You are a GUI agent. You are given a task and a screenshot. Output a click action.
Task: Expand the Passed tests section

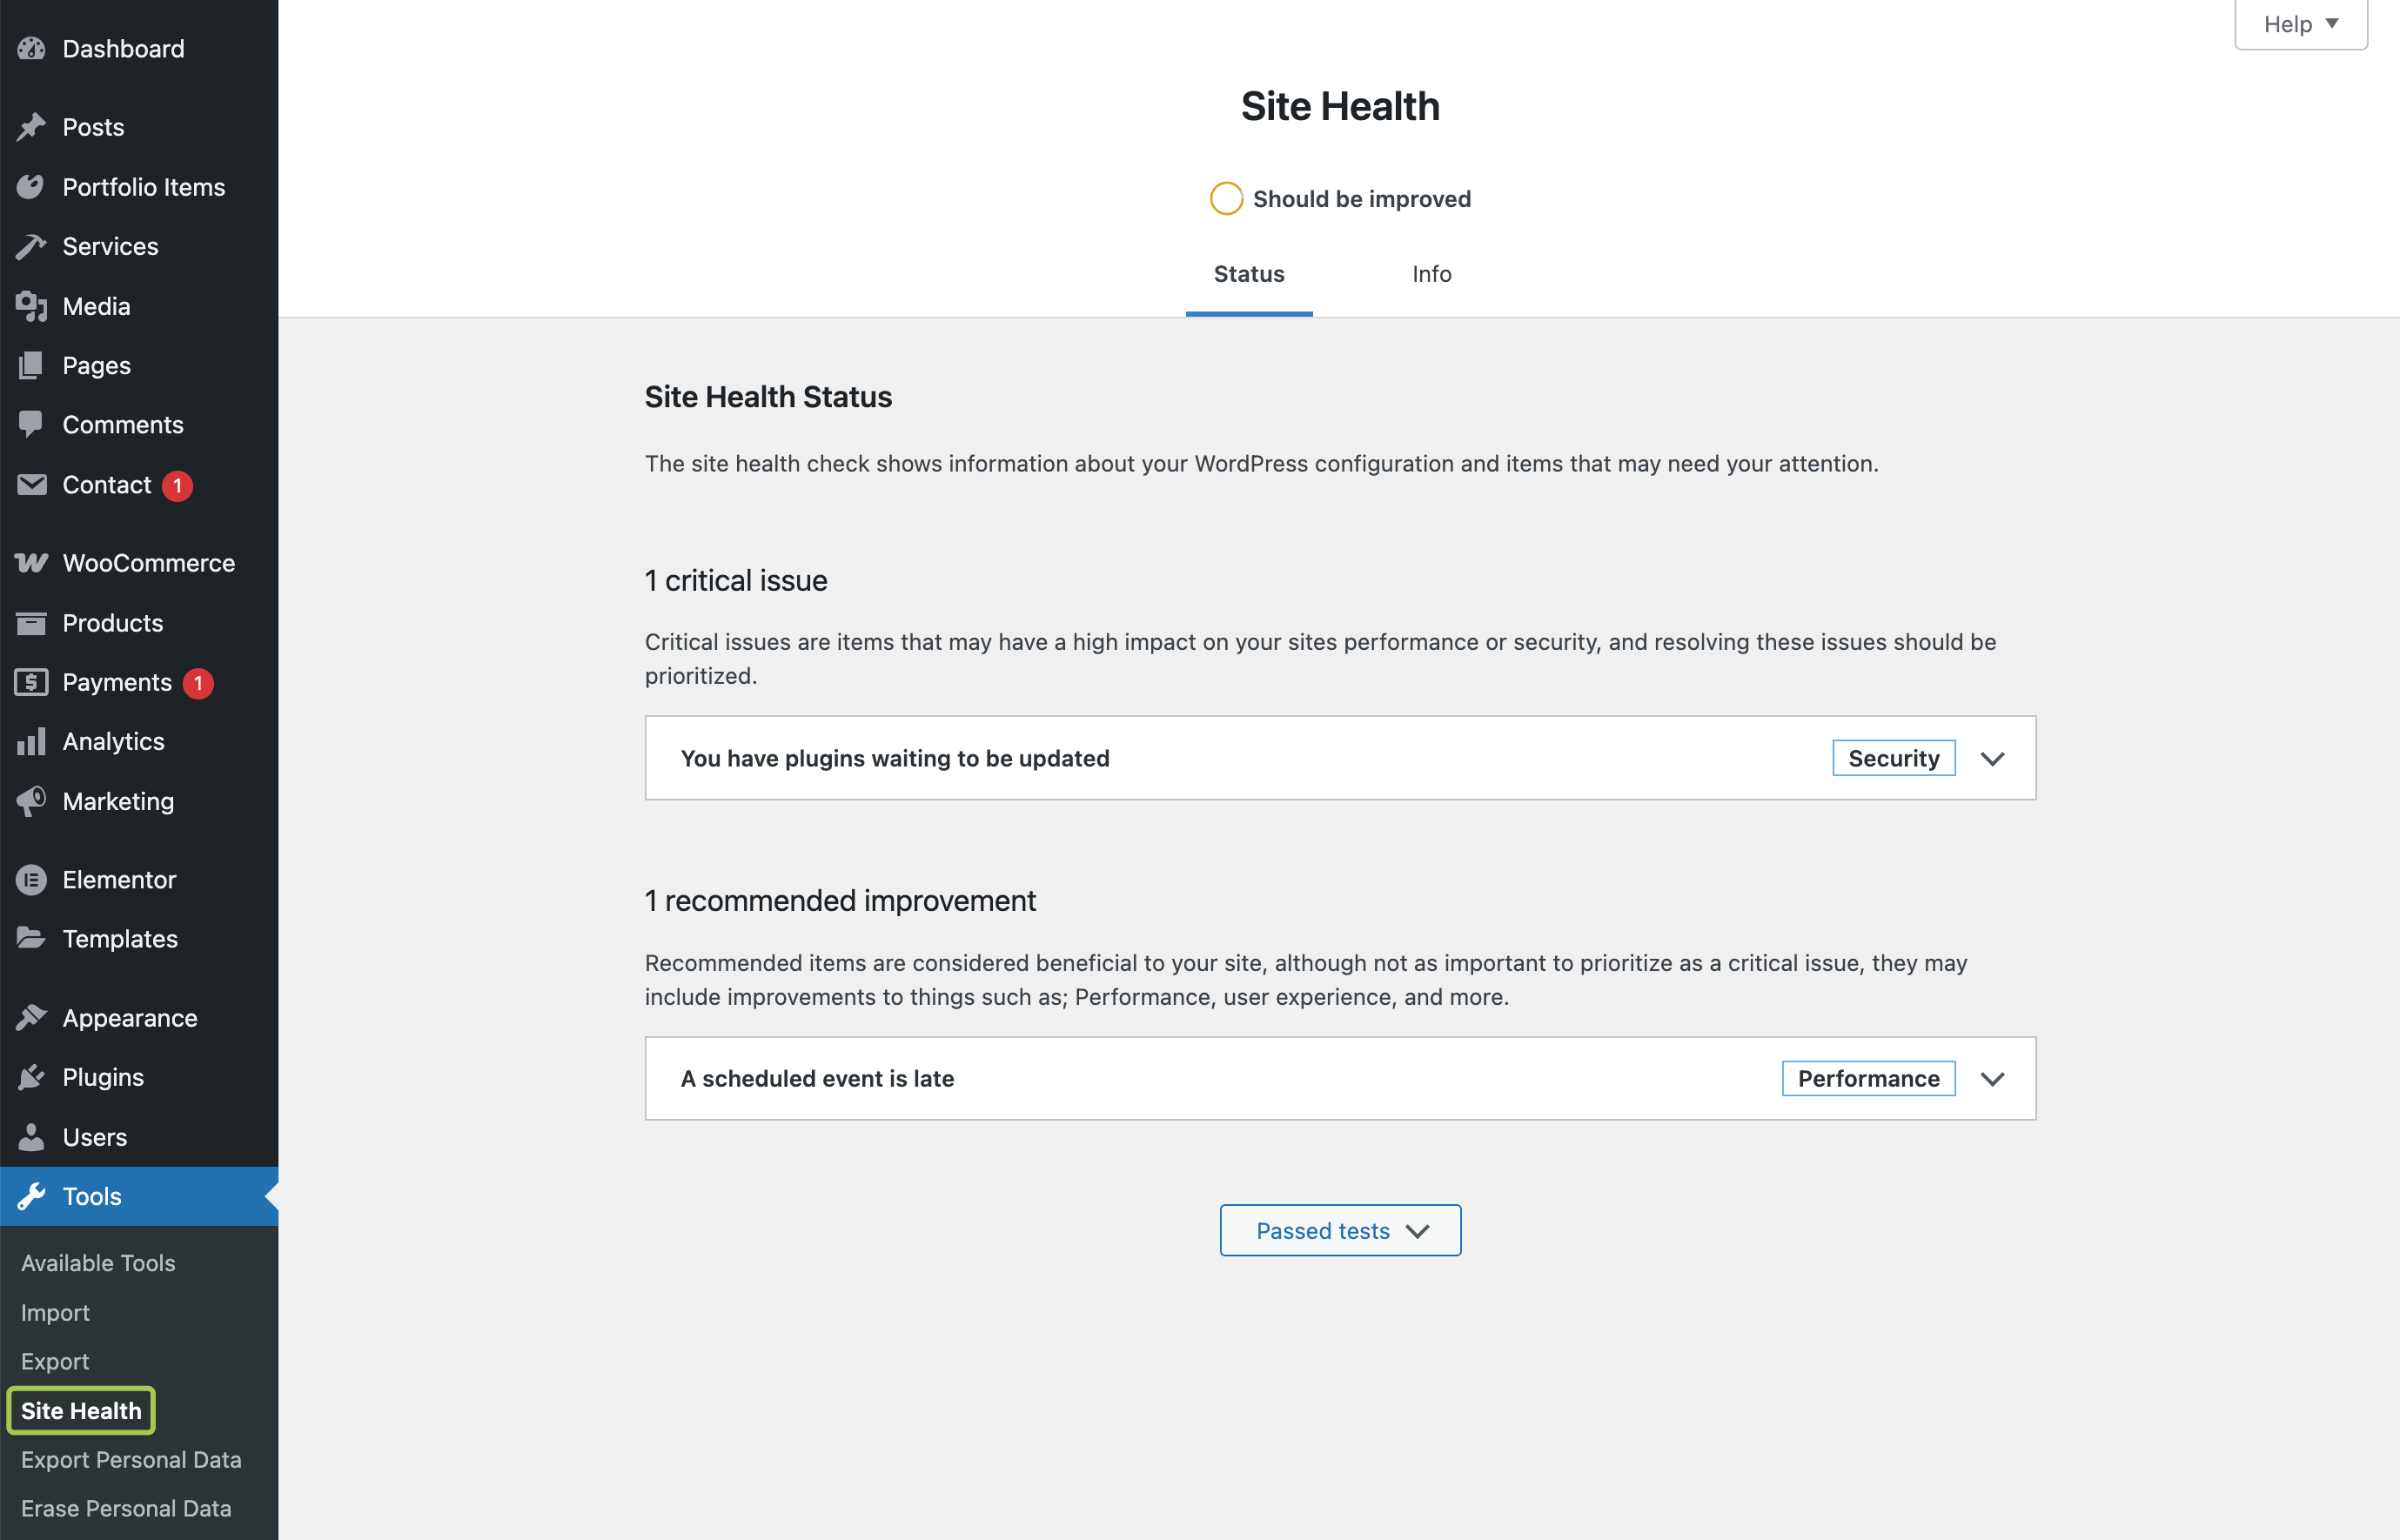coord(1340,1230)
